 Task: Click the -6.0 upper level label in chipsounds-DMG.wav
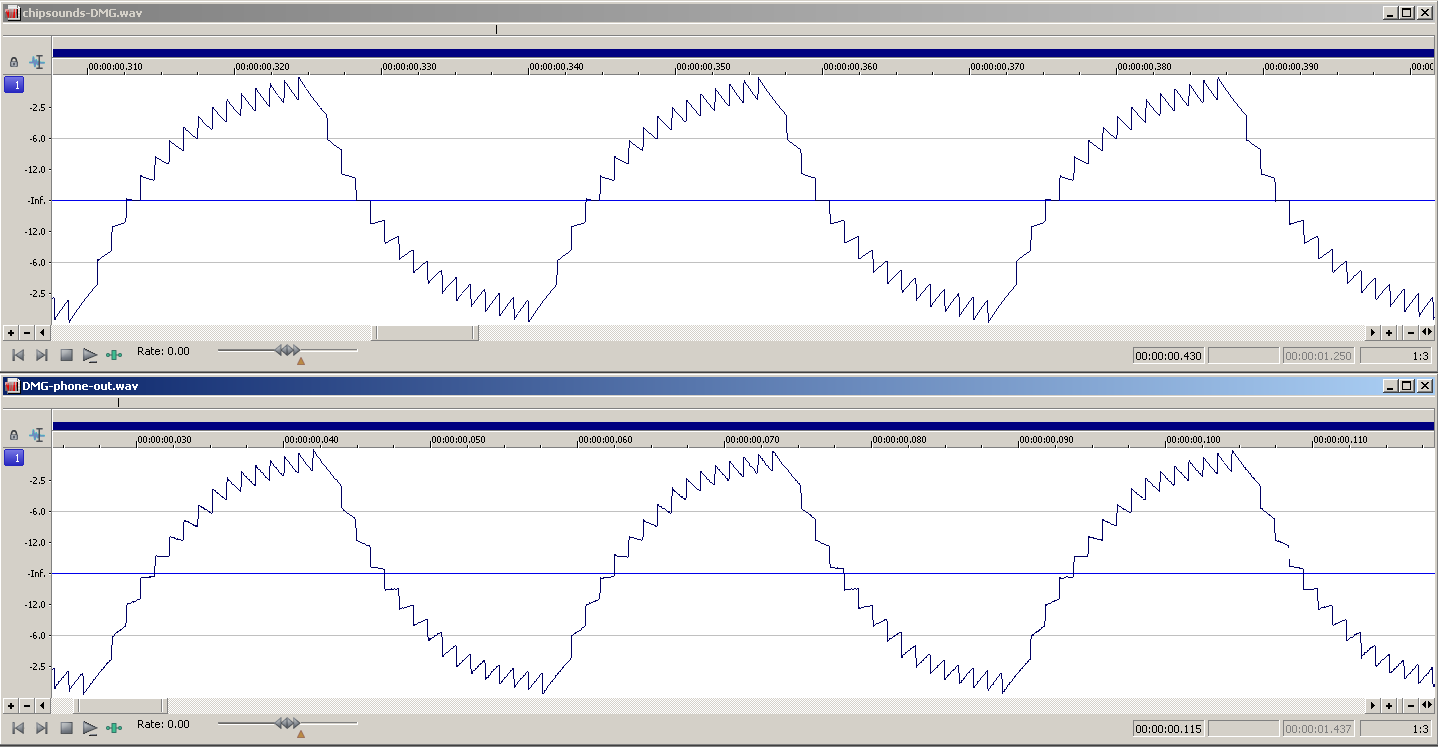[x=38, y=139]
